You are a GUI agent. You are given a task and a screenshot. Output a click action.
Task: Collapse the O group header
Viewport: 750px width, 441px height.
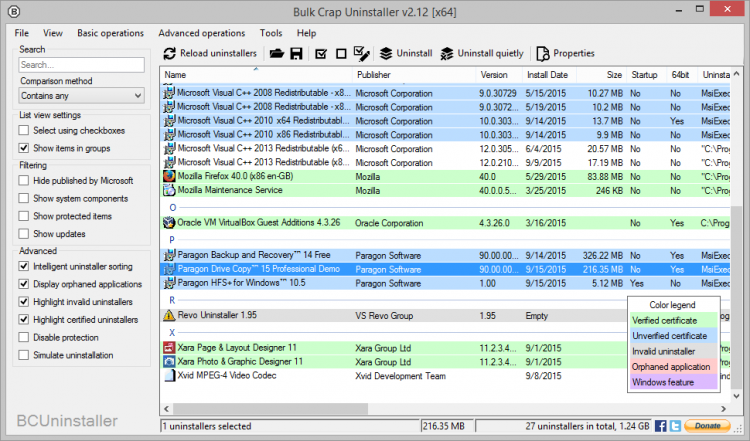tap(173, 208)
